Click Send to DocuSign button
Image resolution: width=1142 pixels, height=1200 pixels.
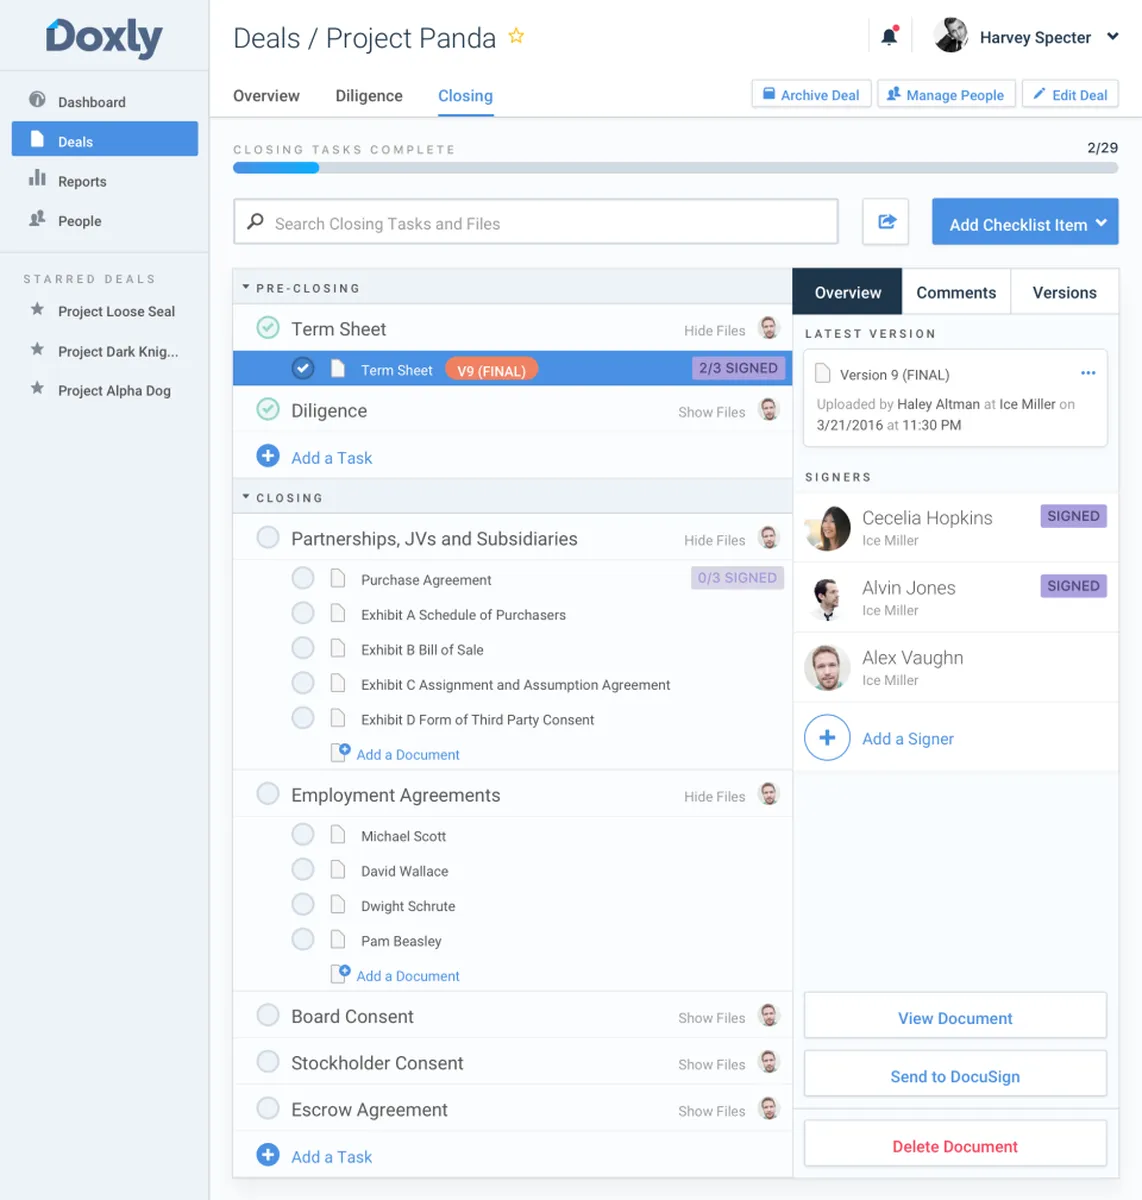pos(955,1075)
